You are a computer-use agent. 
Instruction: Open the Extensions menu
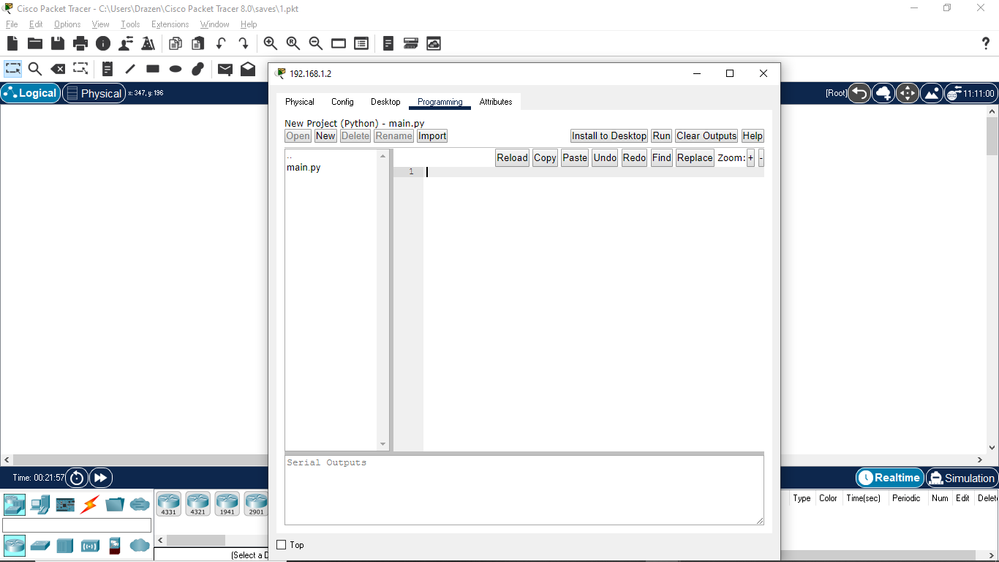pos(169,24)
